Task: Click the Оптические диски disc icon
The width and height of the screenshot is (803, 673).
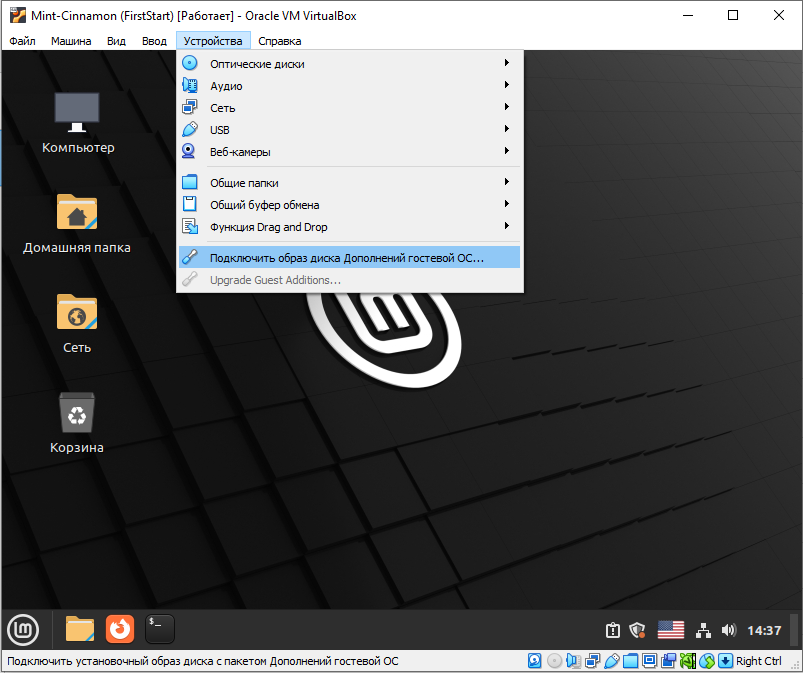Action: pos(189,63)
